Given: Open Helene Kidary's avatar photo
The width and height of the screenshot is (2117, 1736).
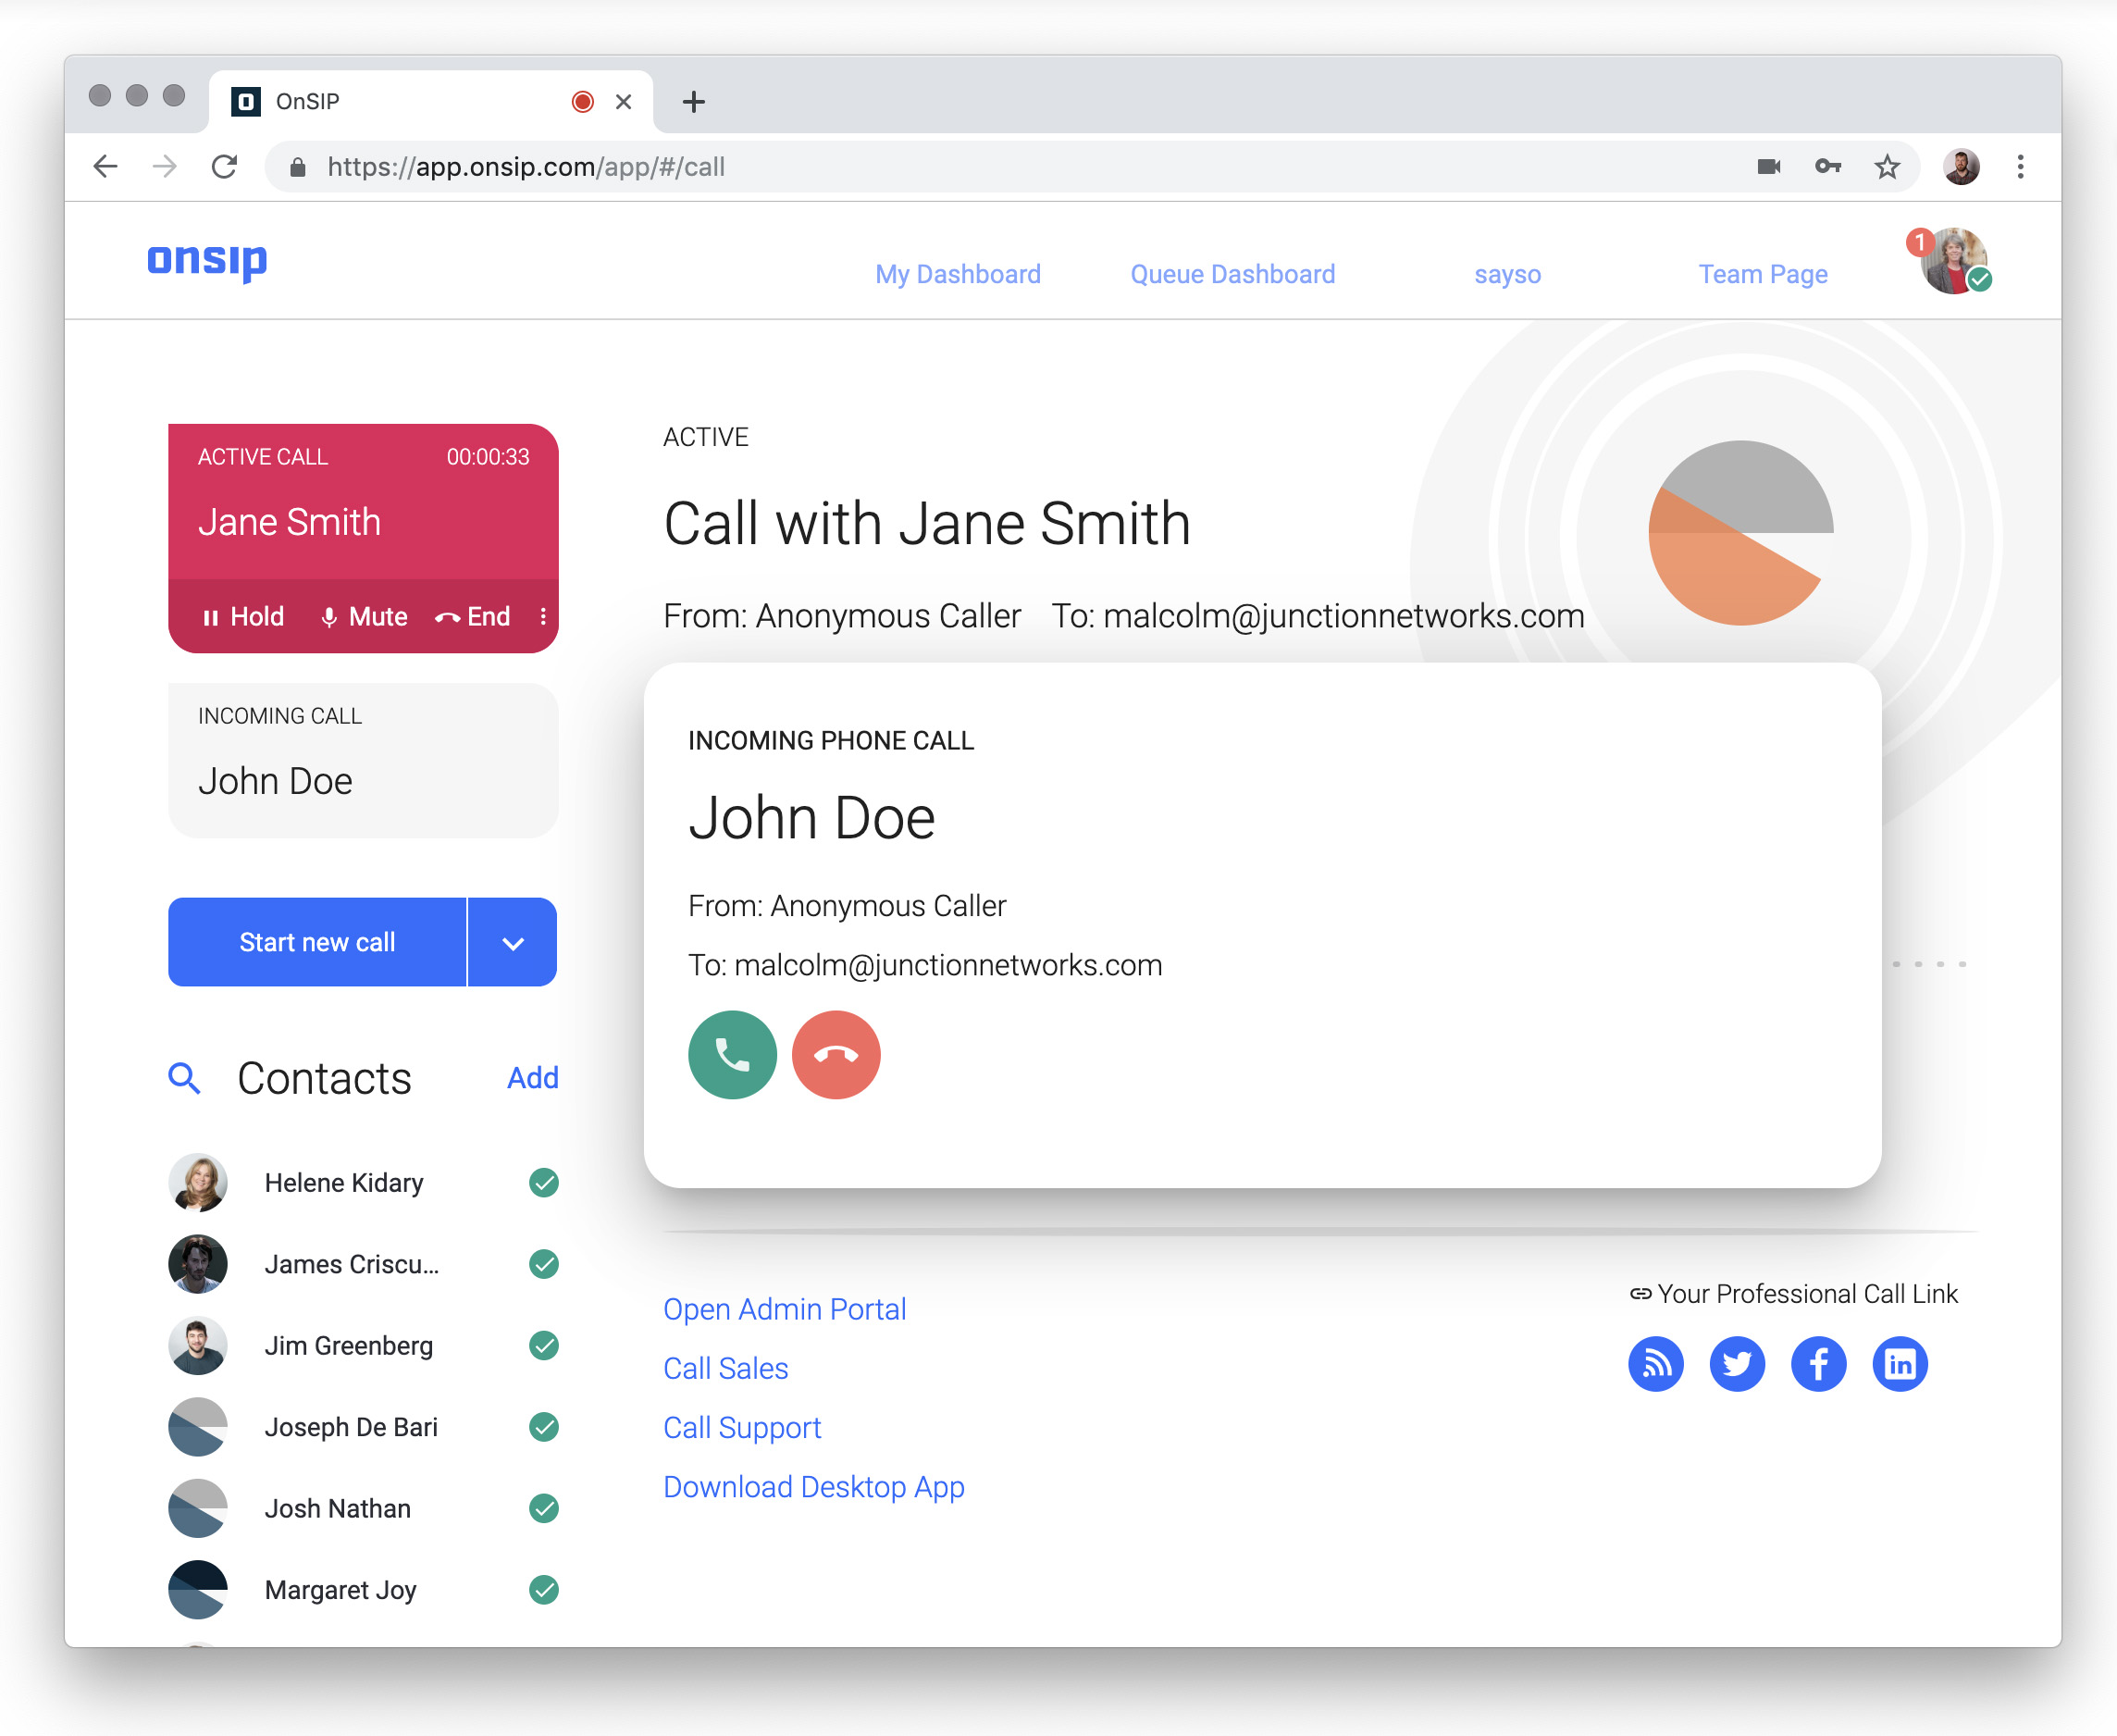Looking at the screenshot, I should 198,1183.
